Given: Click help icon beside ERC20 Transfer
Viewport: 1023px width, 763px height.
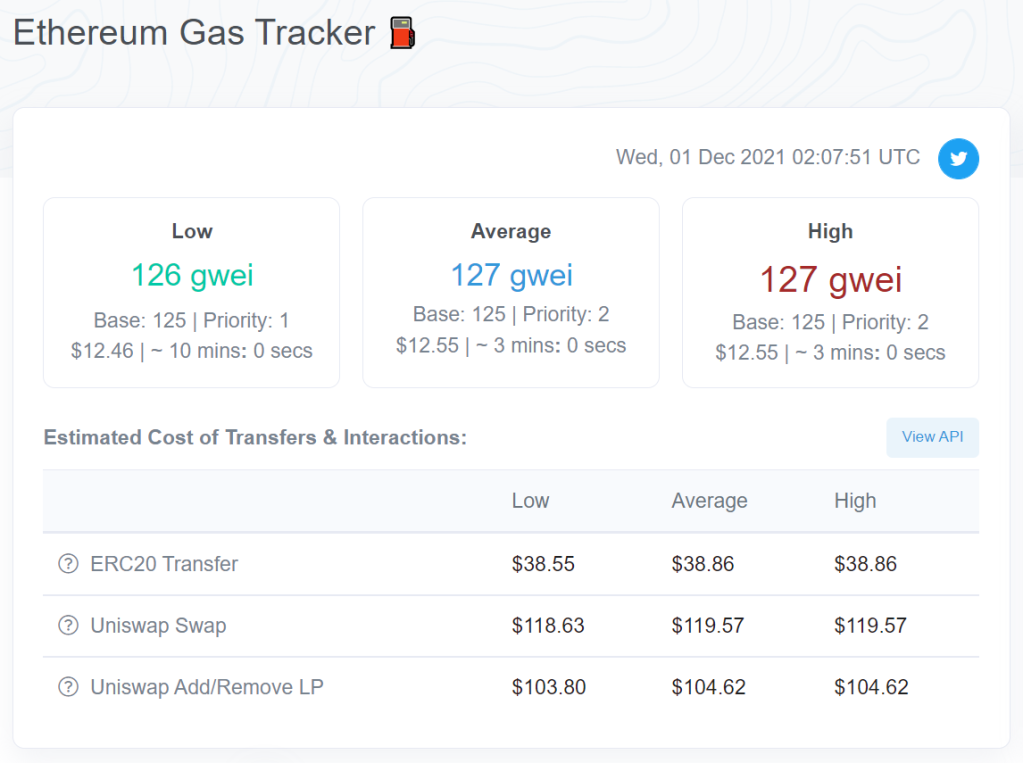Looking at the screenshot, I should click(68, 564).
